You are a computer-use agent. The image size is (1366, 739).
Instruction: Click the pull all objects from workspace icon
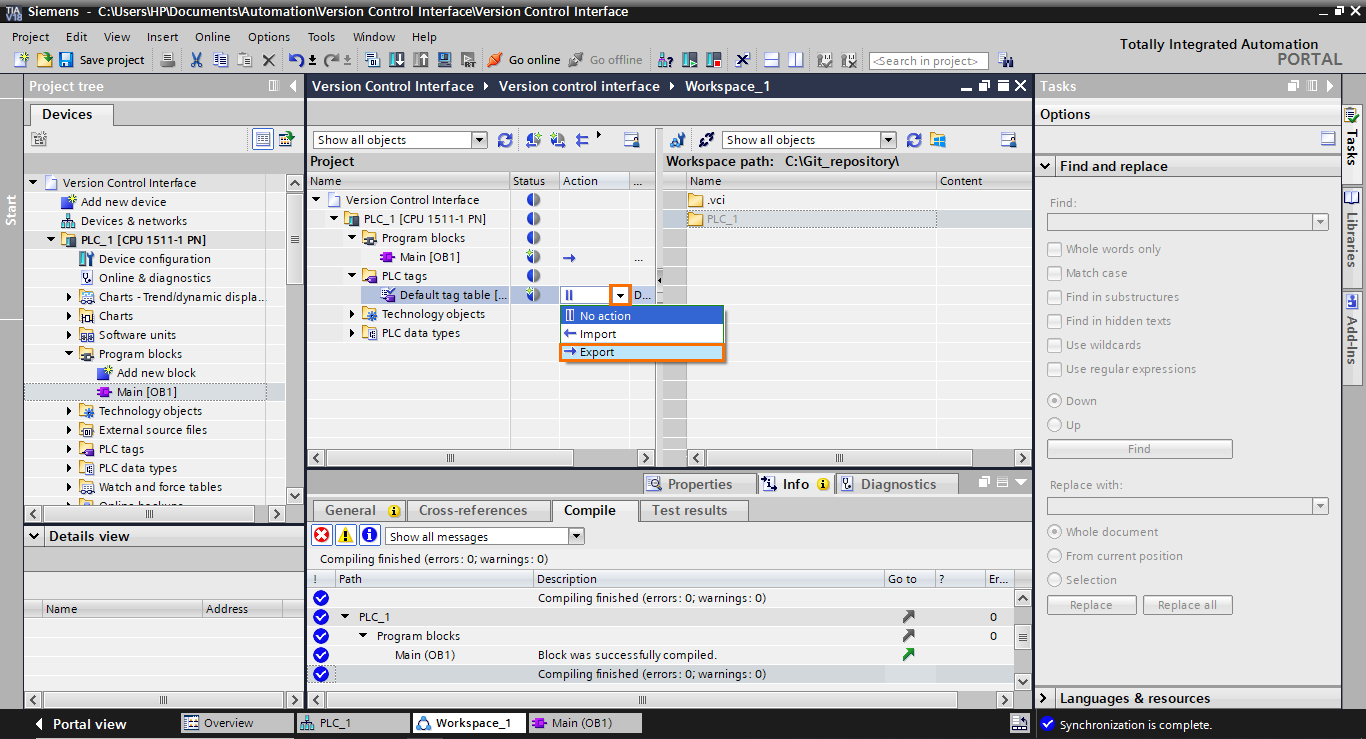point(534,139)
